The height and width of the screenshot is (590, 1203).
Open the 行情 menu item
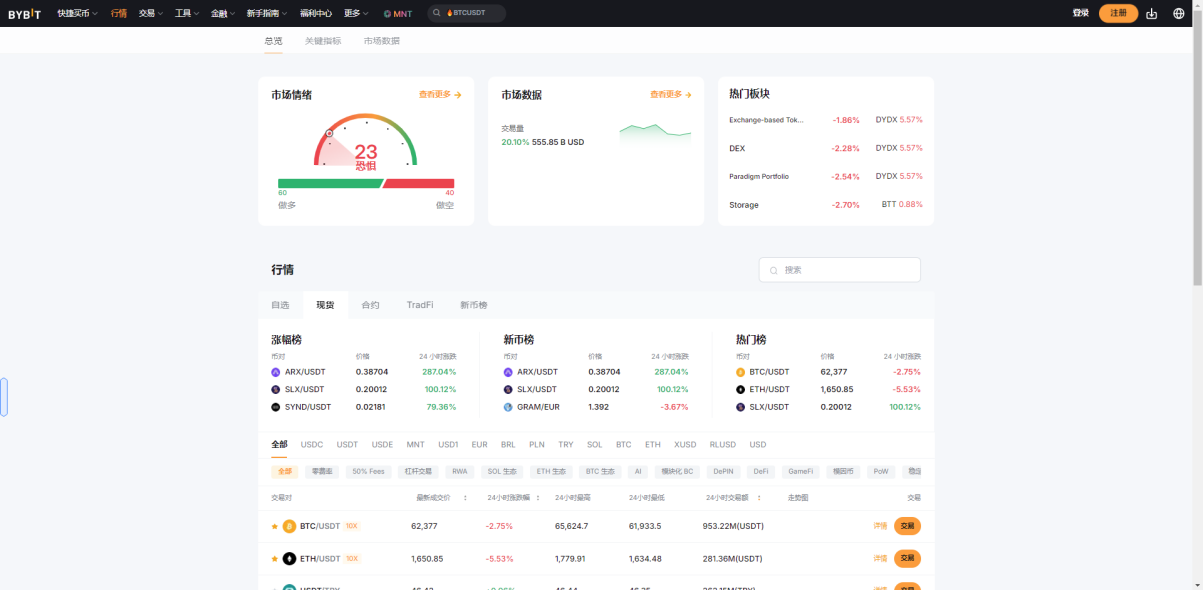(119, 14)
